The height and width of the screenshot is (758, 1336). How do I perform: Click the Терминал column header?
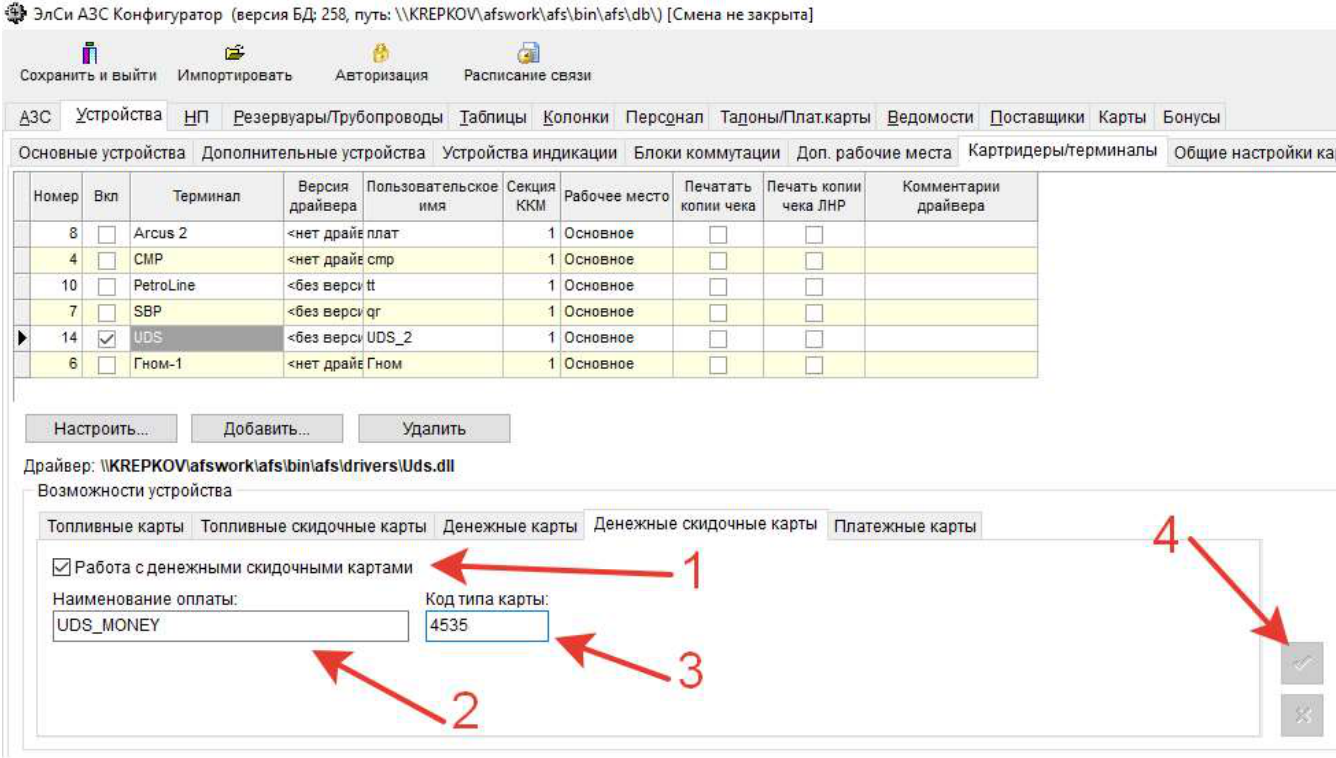point(207,197)
